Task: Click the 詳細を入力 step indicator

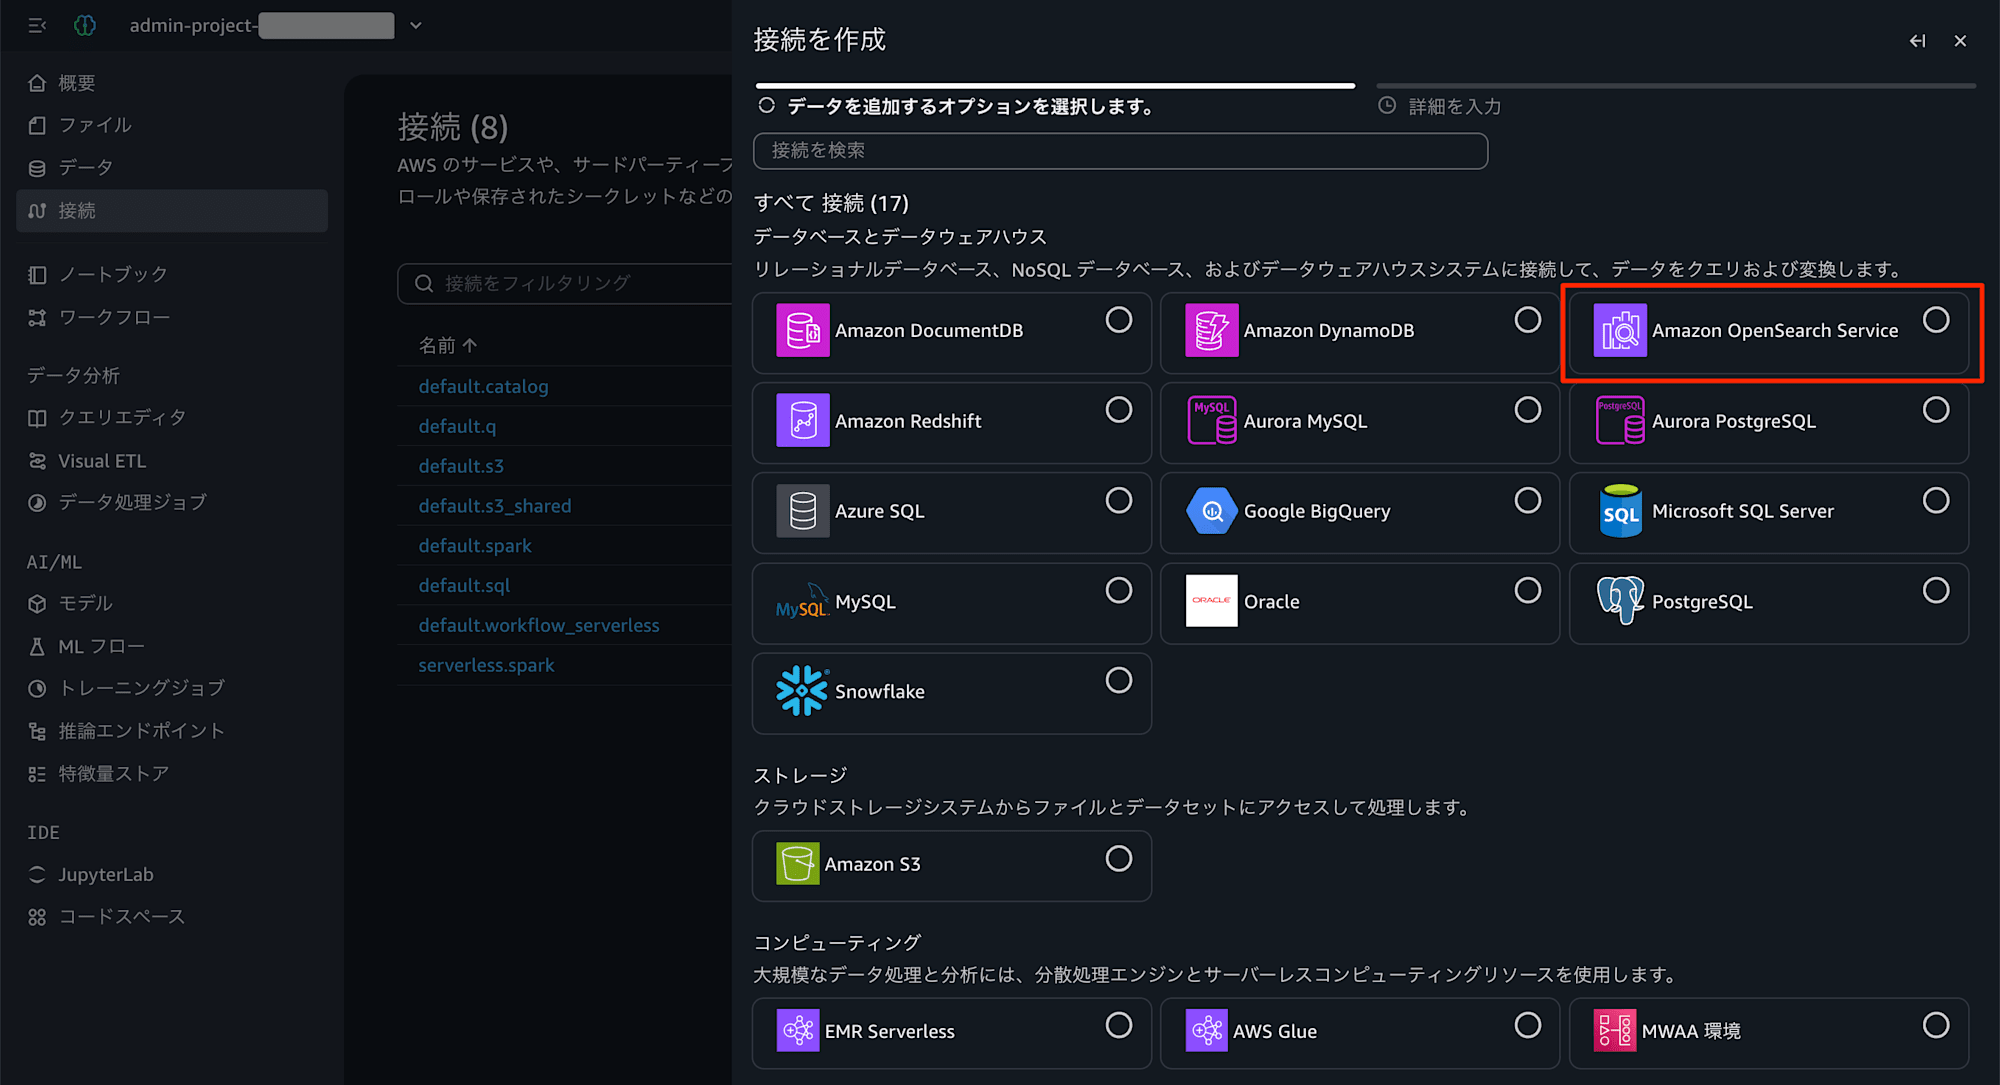Action: (x=1440, y=106)
